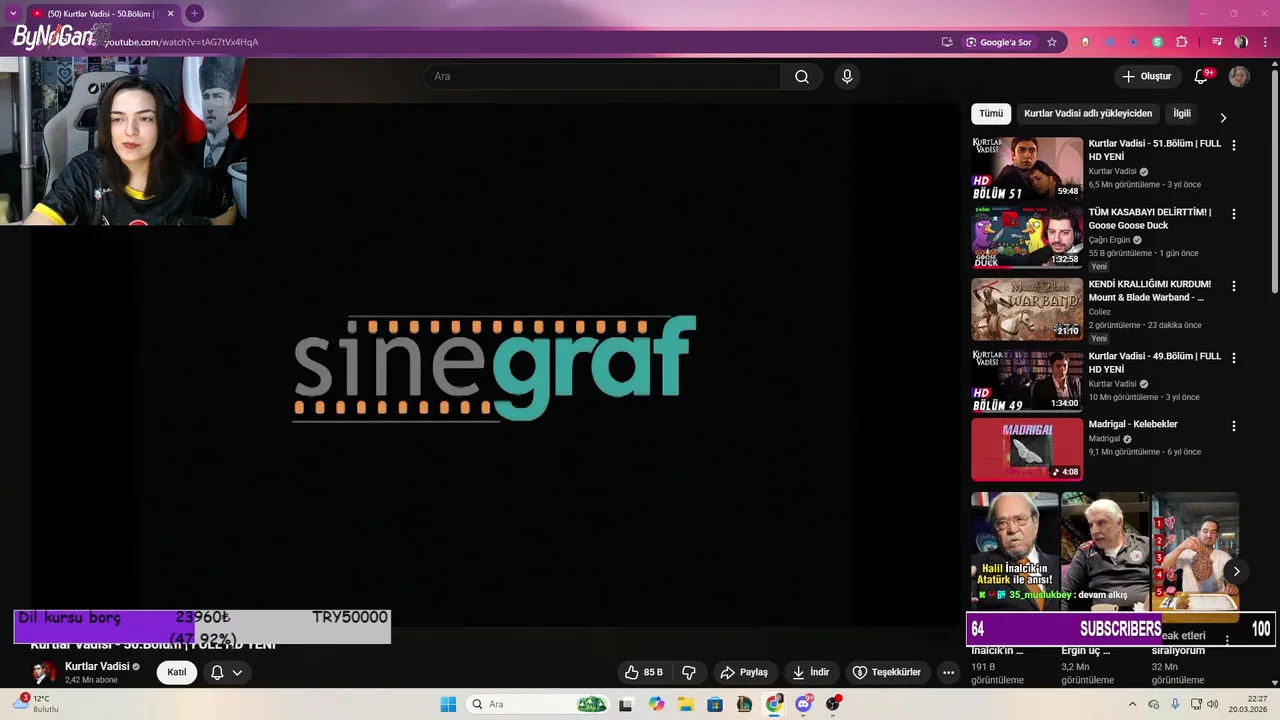The height and width of the screenshot is (720, 1280).
Task: Launch Copilot from the taskbar
Action: click(x=656, y=704)
